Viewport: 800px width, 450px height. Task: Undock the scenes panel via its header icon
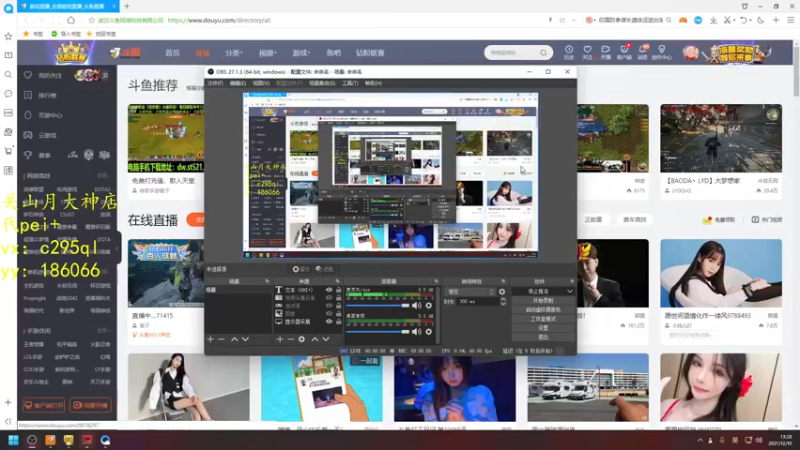click(x=267, y=281)
